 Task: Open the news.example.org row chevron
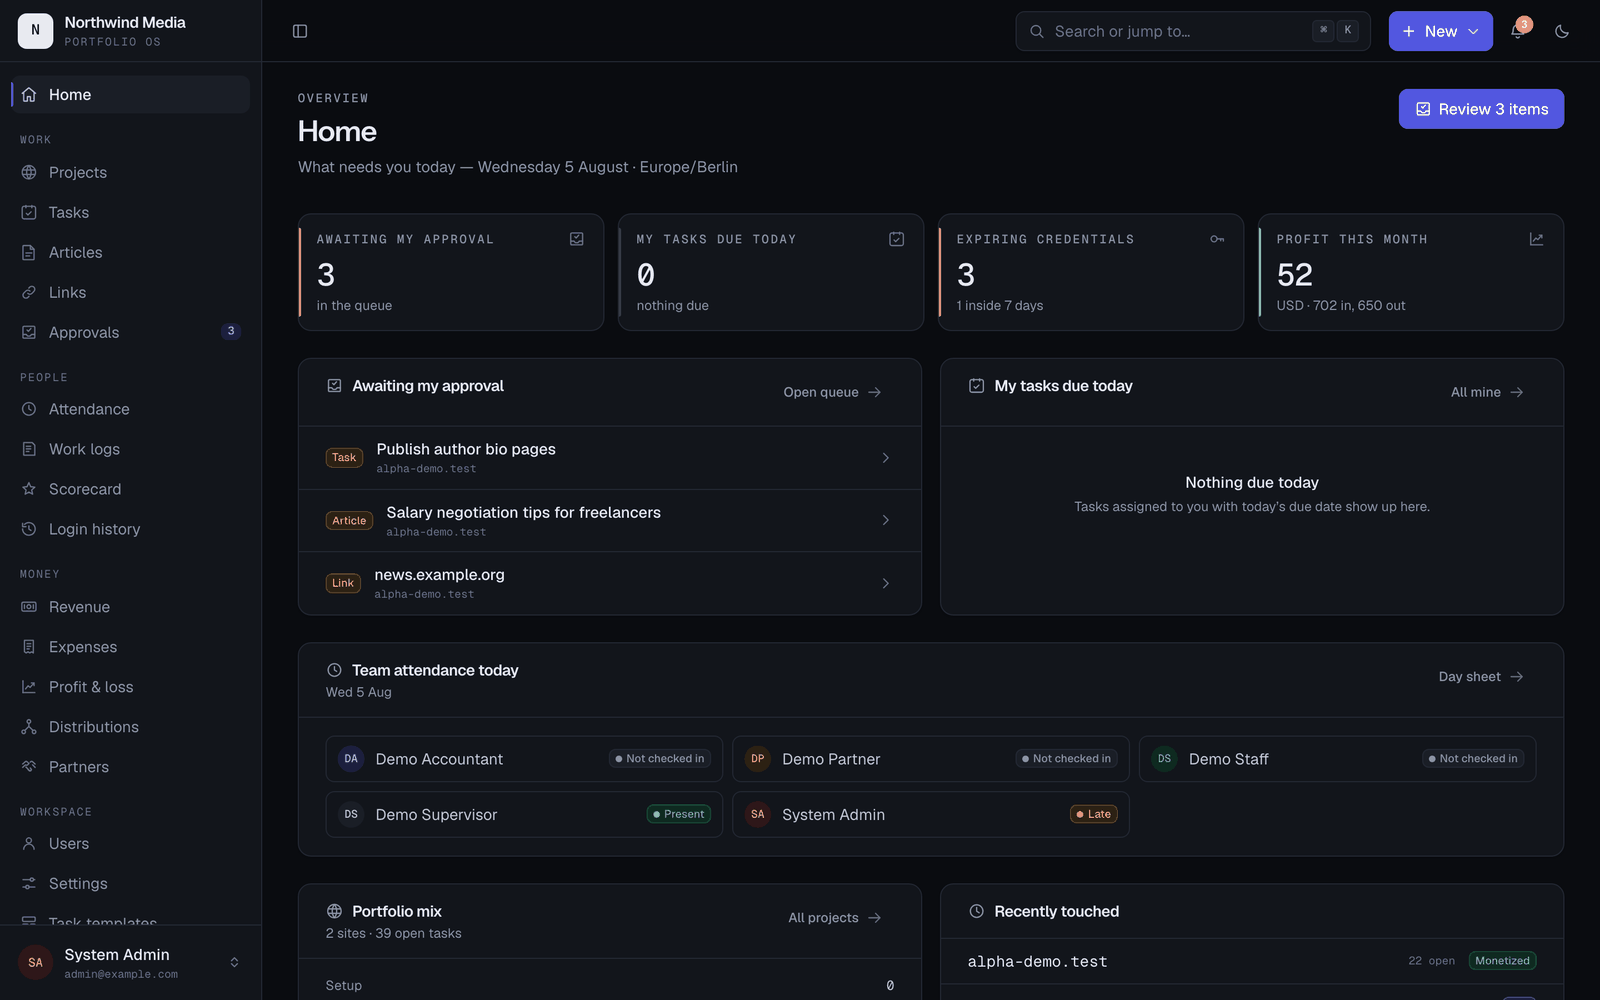(x=886, y=583)
